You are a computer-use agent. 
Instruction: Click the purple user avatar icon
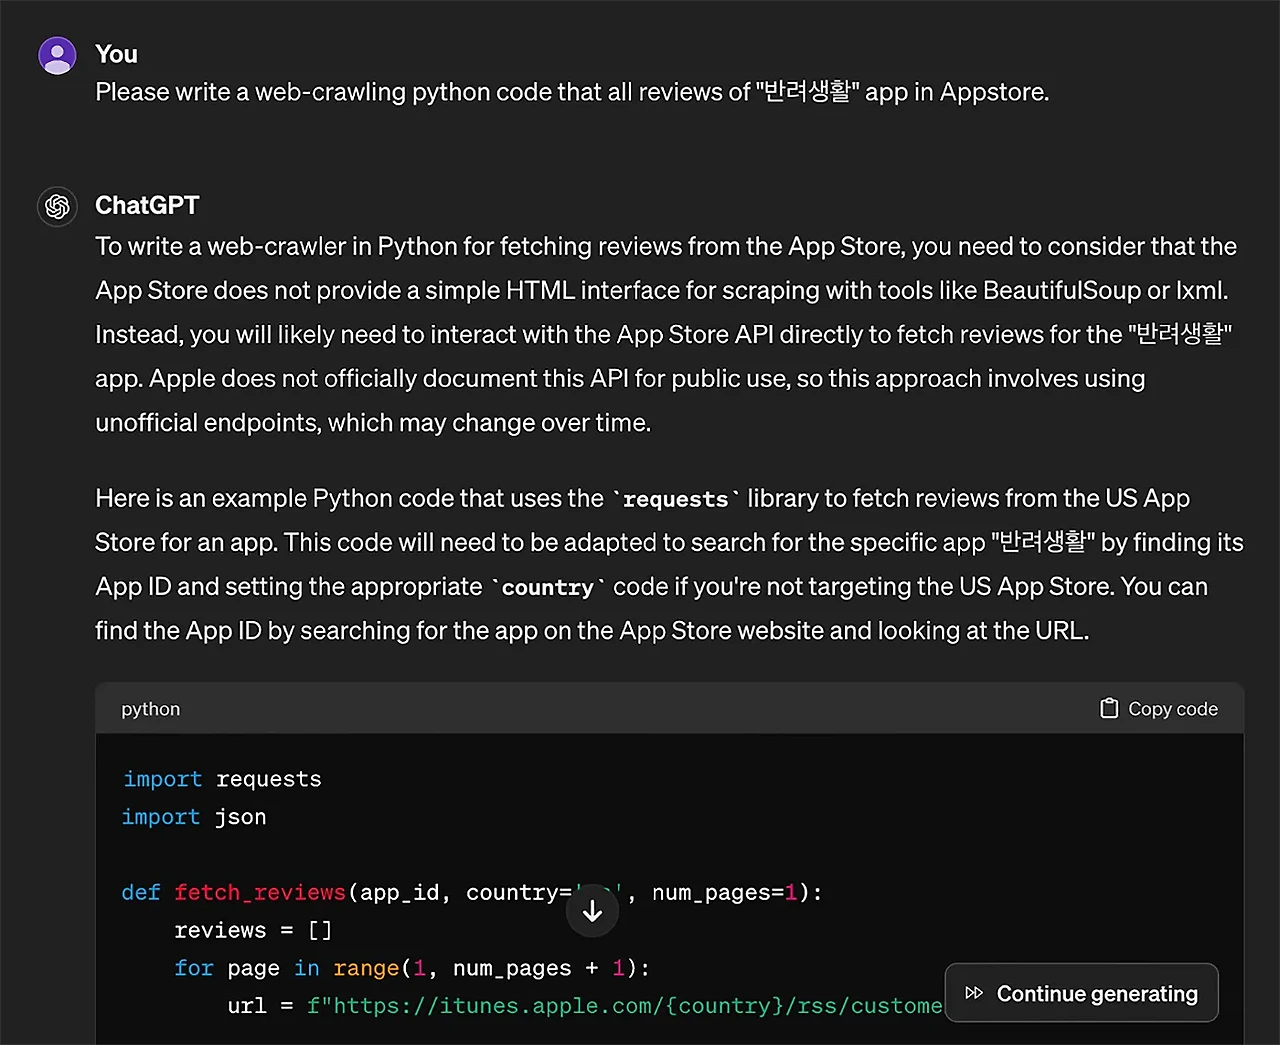[x=57, y=55]
